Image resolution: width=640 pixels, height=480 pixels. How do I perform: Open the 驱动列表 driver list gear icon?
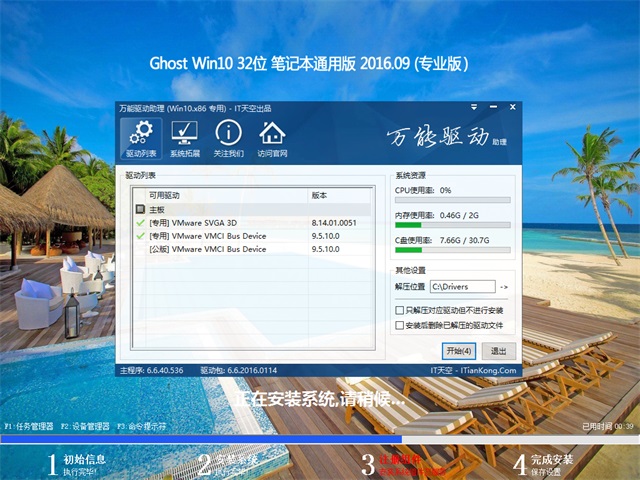141,138
